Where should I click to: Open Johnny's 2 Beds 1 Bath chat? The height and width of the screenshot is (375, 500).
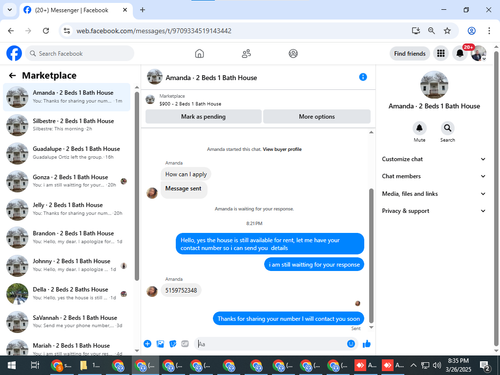[x=67, y=266]
